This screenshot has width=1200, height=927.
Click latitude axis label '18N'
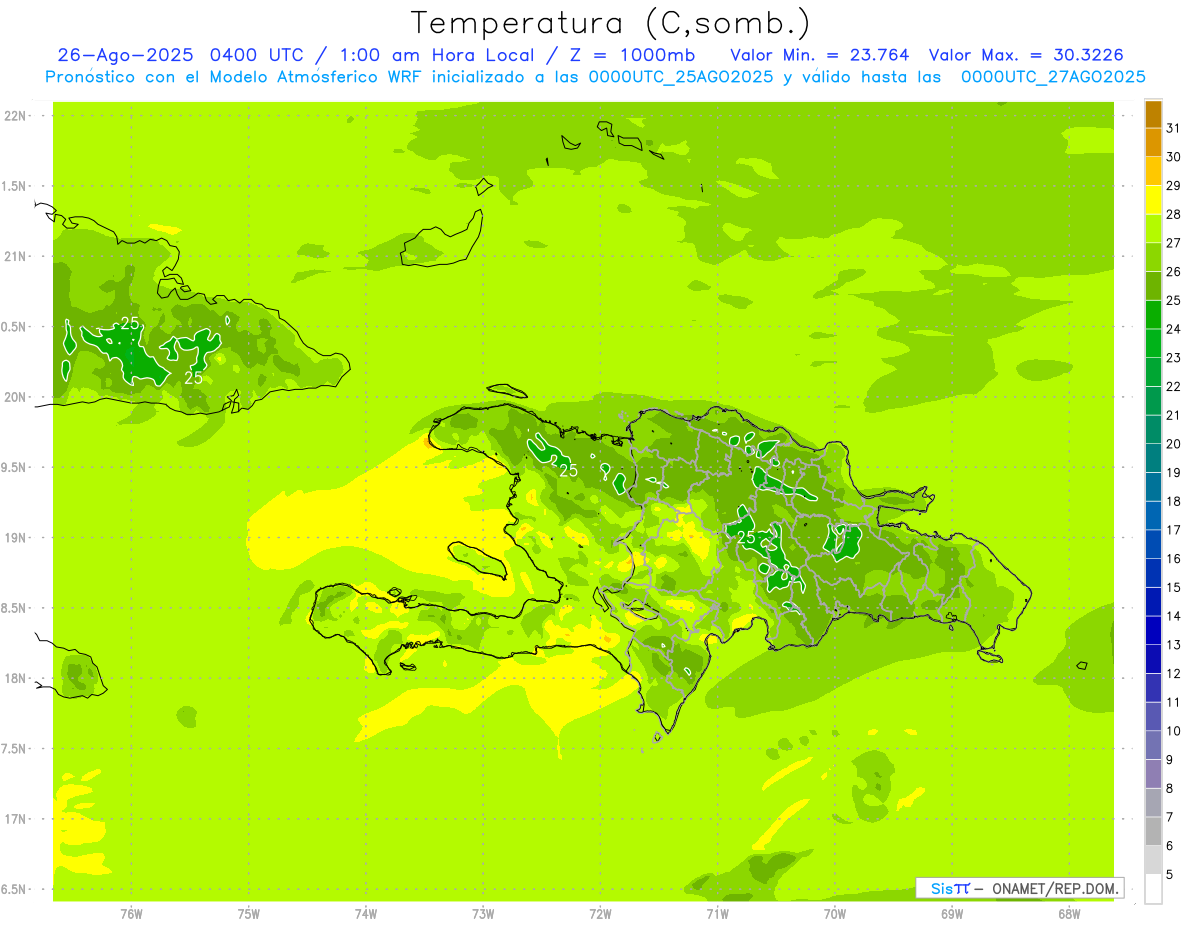15,679
